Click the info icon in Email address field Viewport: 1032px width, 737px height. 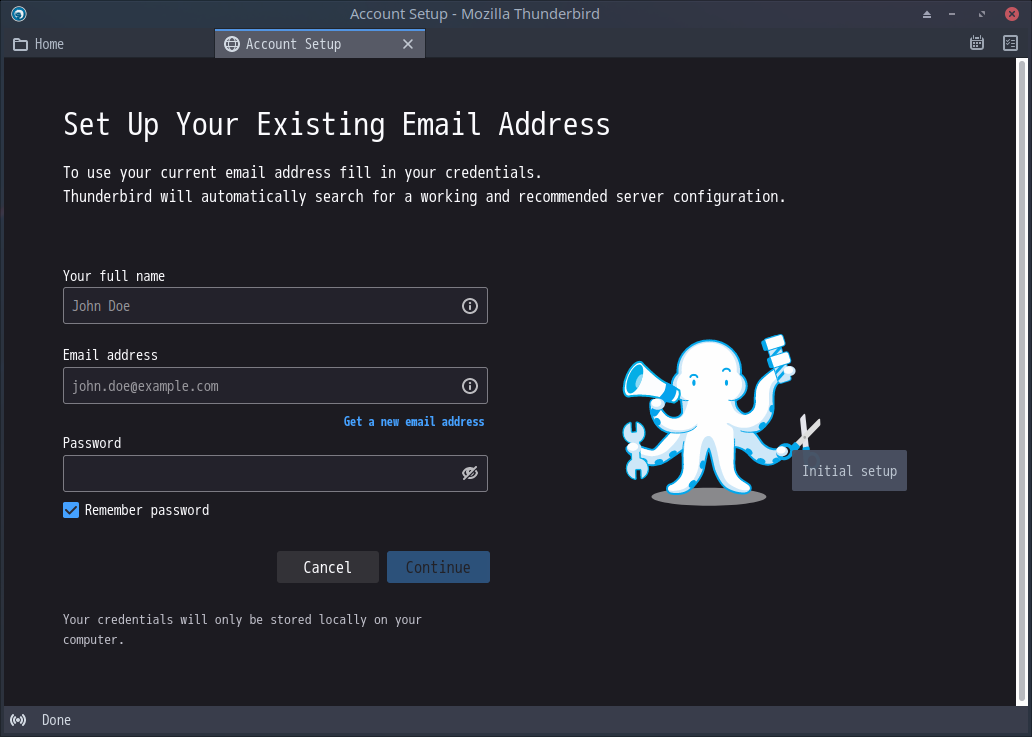point(469,386)
